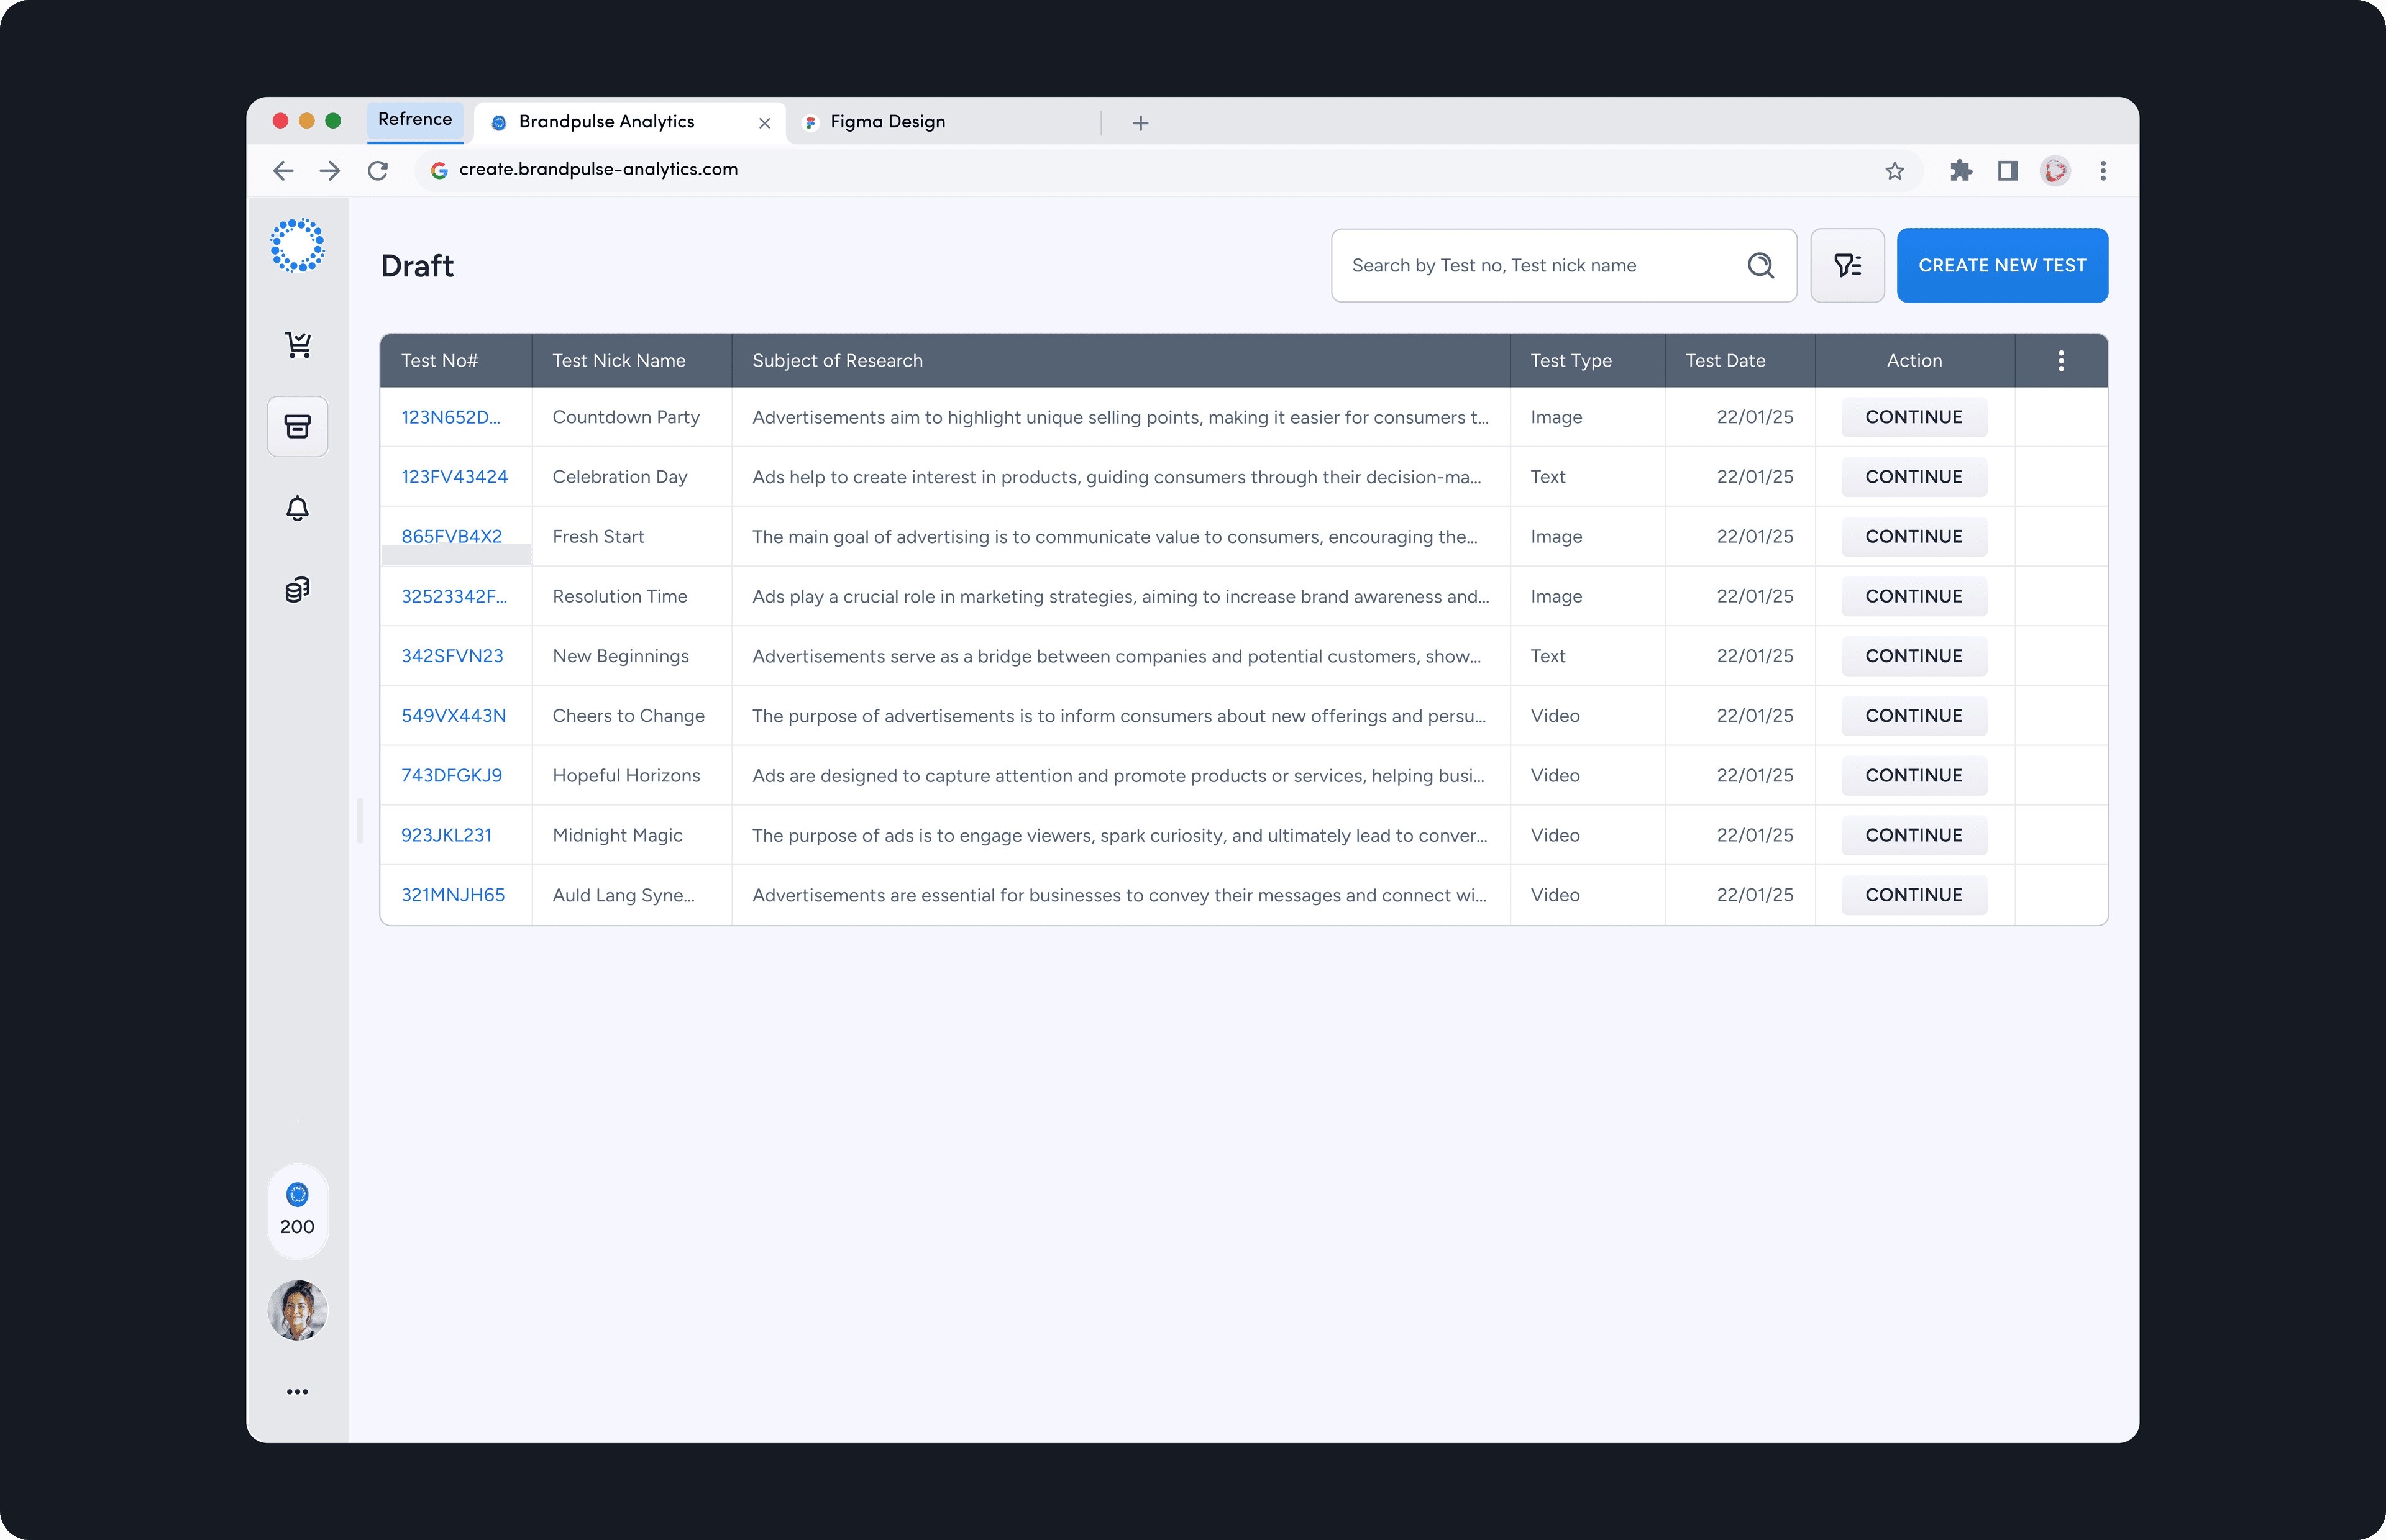This screenshot has width=2386, height=1540.
Task: Continue the Resolution Time test
Action: point(1913,596)
